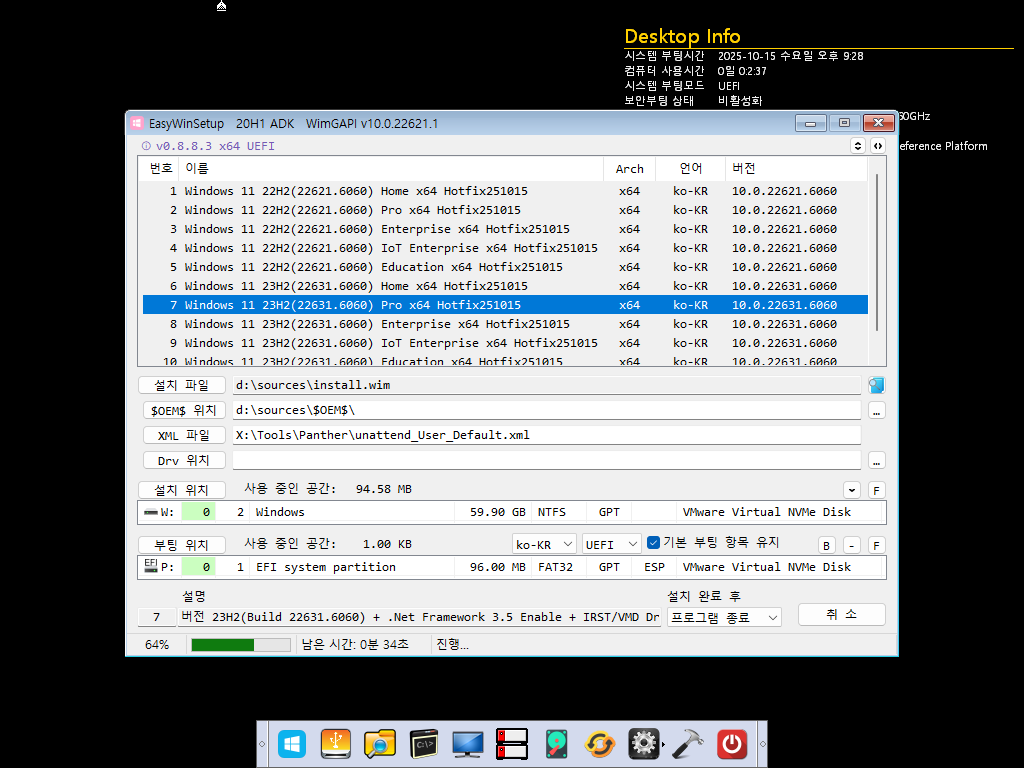
Task: Open the red server disks icon in dock
Action: pos(511,744)
